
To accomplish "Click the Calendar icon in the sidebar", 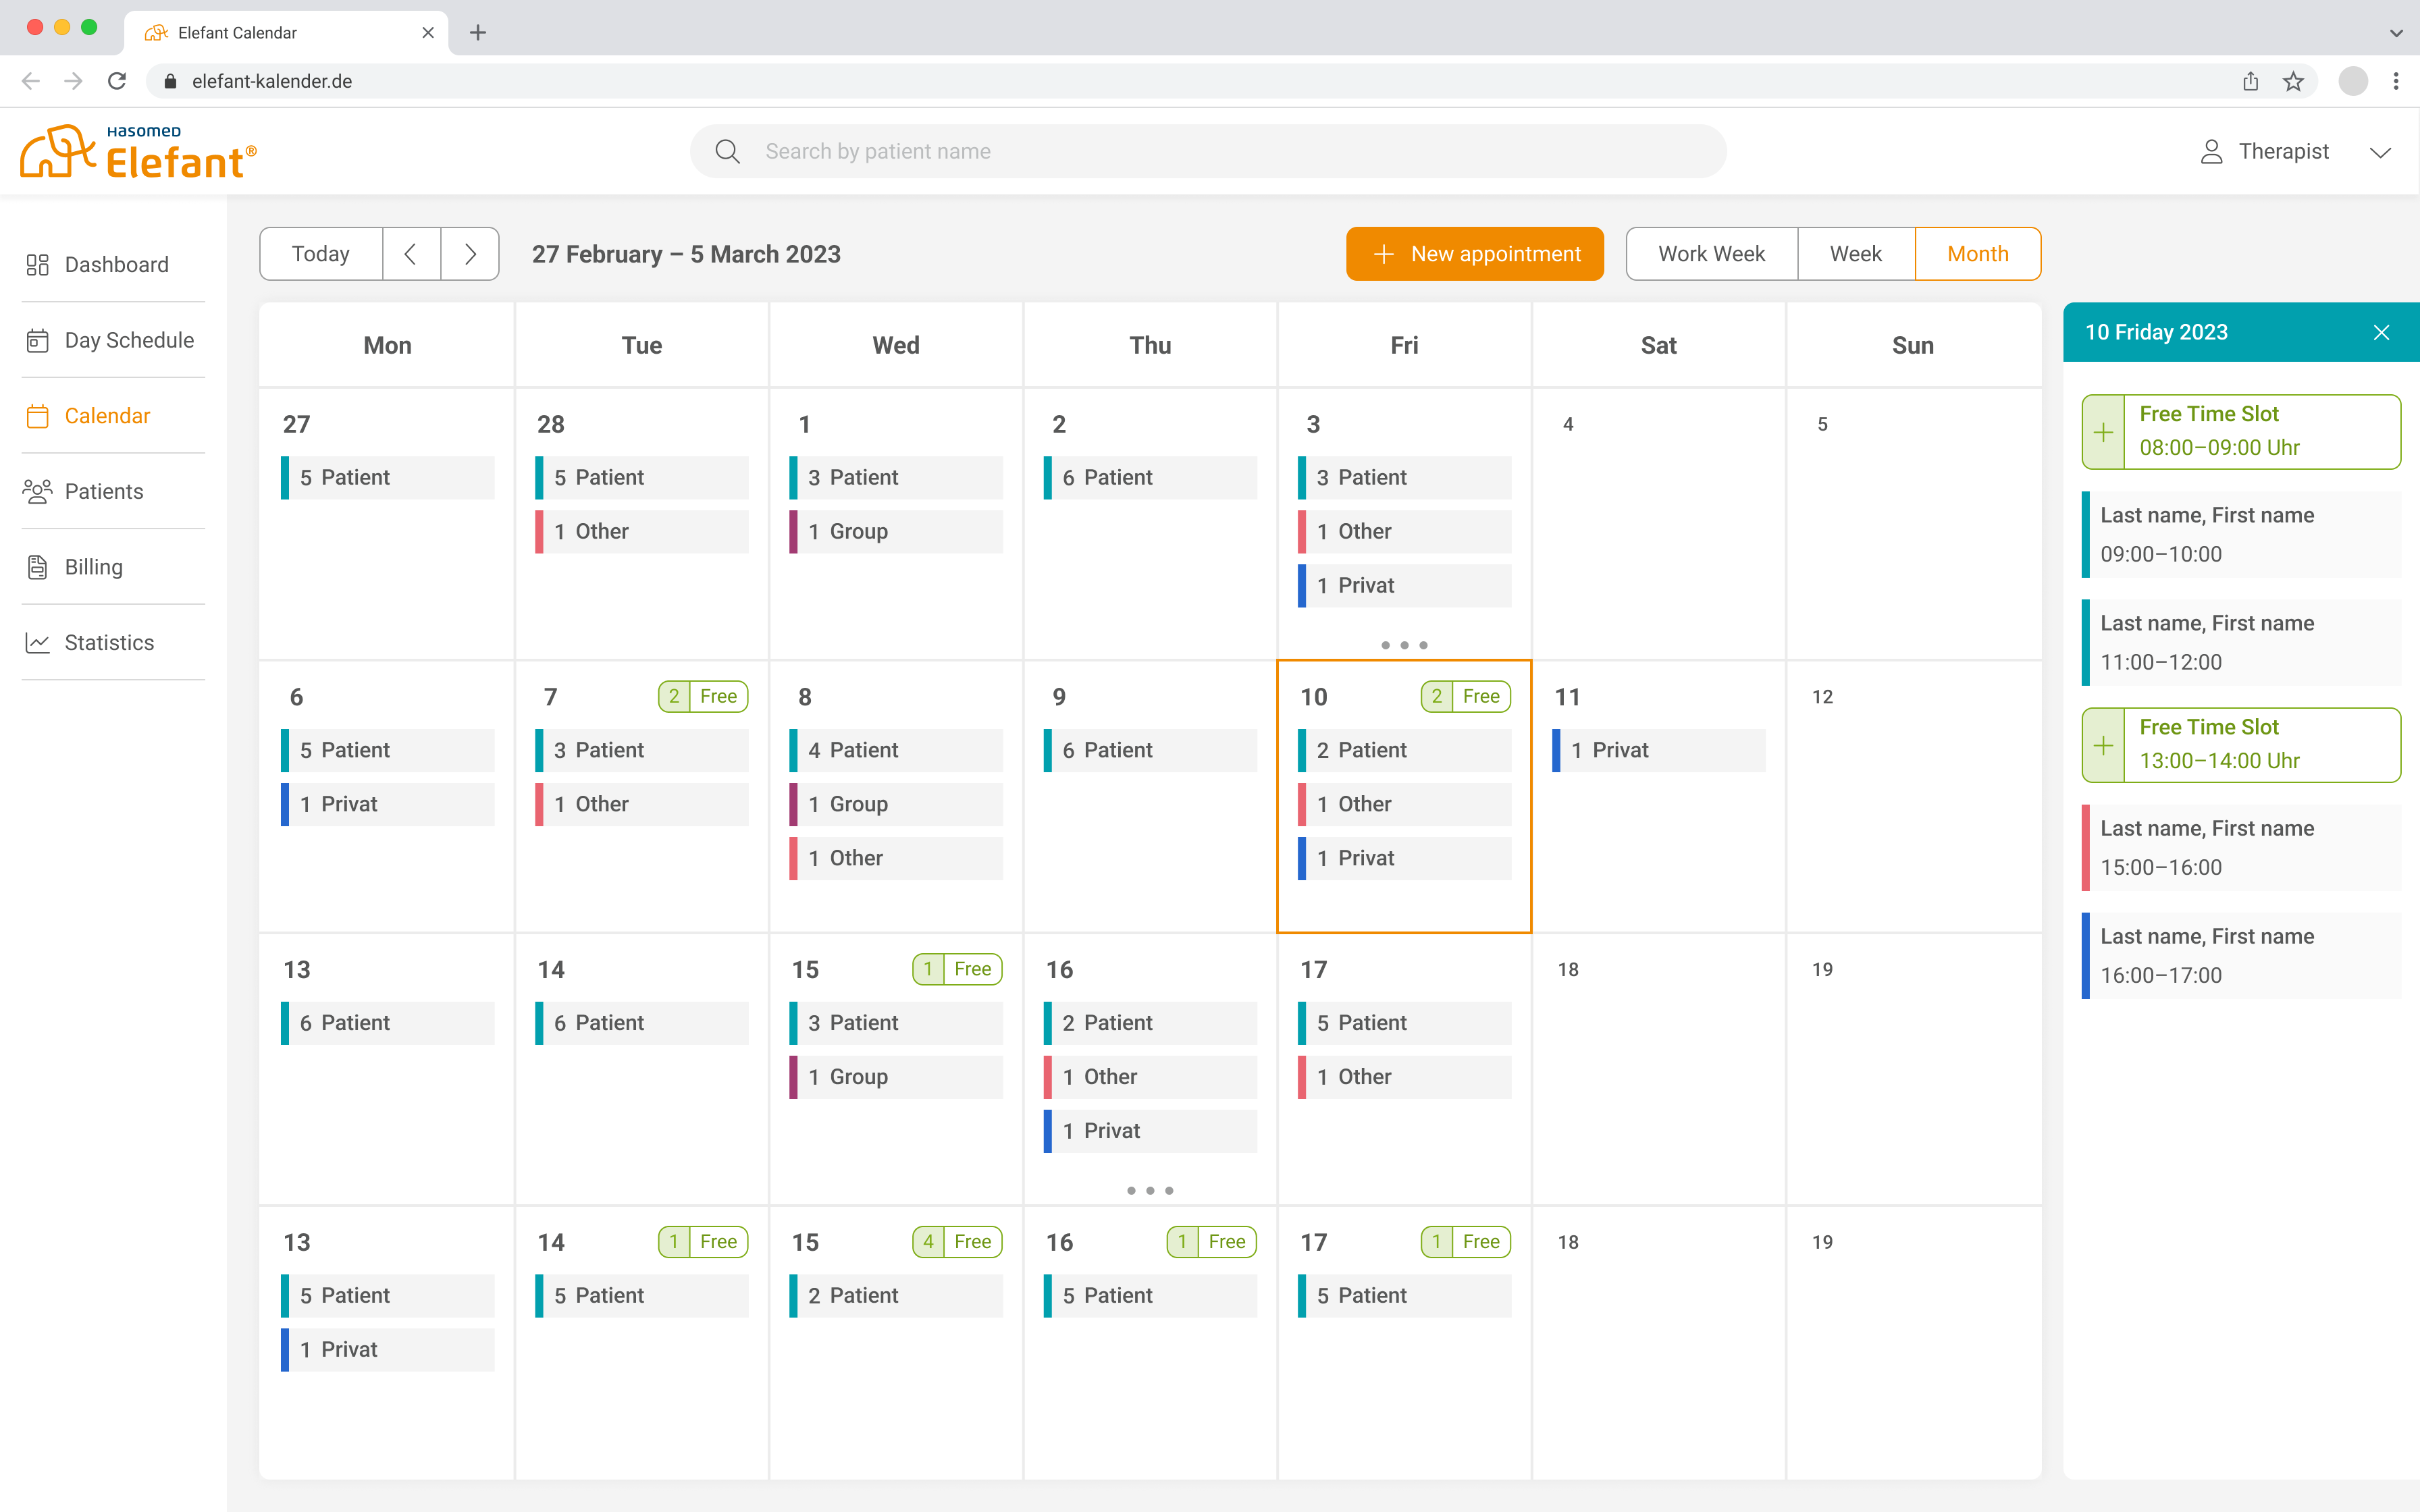I will 37,415.
